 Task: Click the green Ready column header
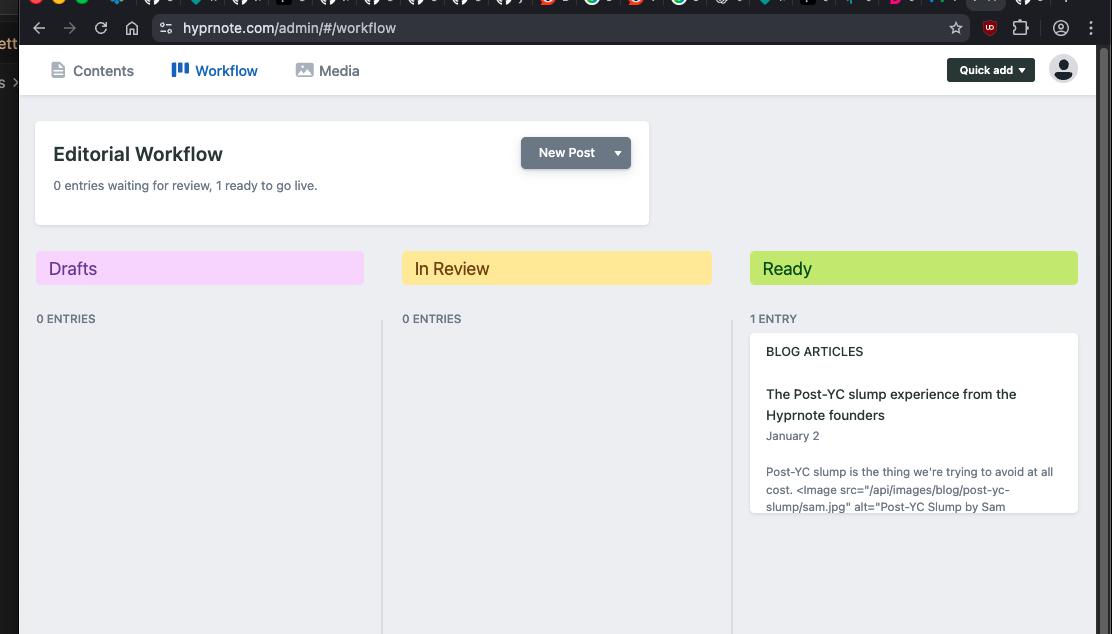click(x=913, y=268)
